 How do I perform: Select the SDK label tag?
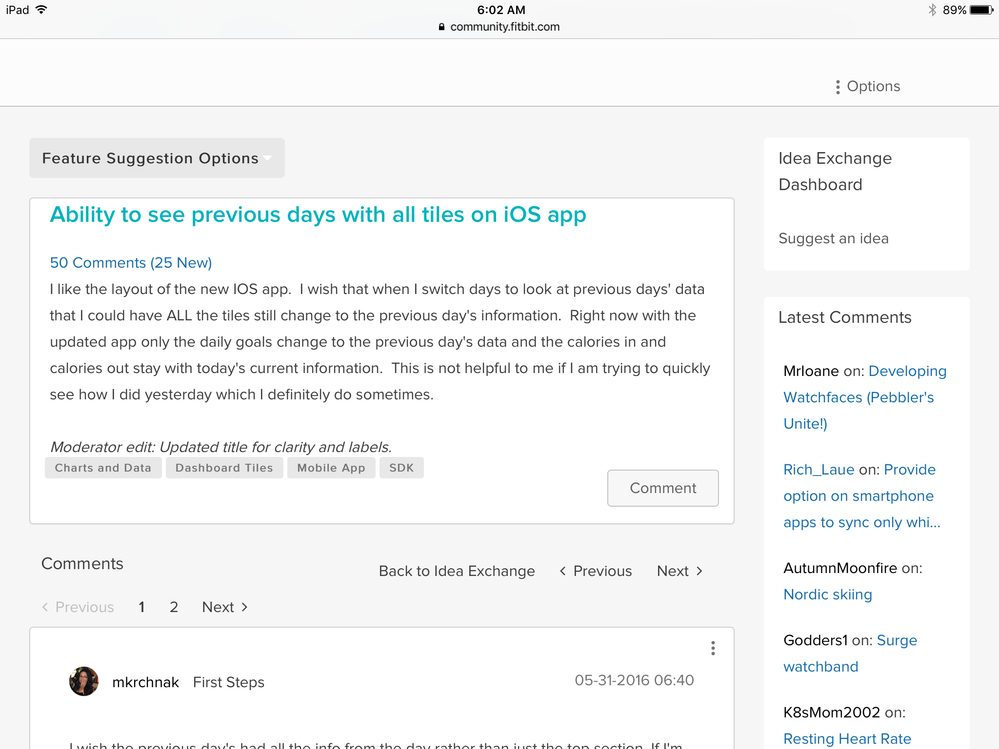(x=401, y=467)
